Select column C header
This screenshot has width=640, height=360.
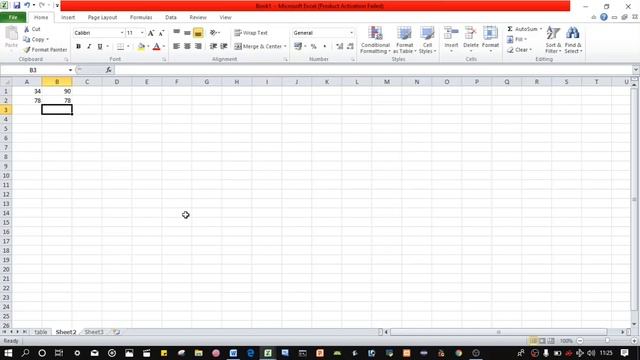87,82
